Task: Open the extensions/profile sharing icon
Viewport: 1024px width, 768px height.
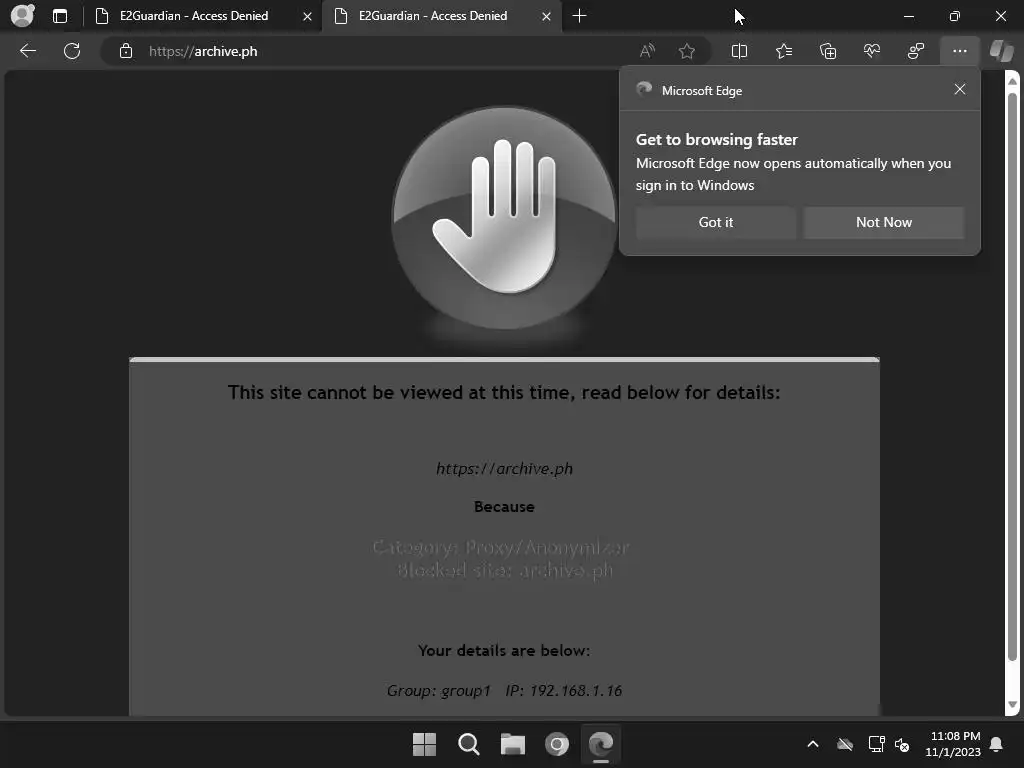Action: coord(916,51)
